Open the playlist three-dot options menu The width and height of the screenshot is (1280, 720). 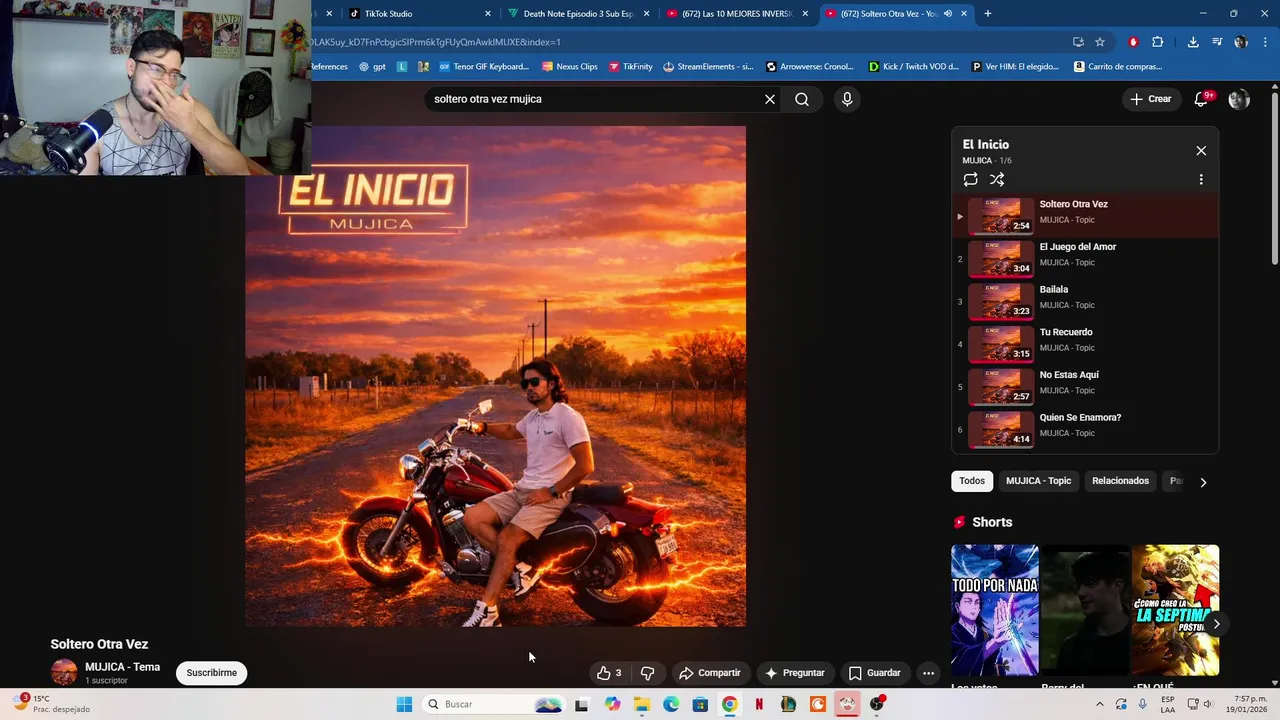click(x=1201, y=179)
